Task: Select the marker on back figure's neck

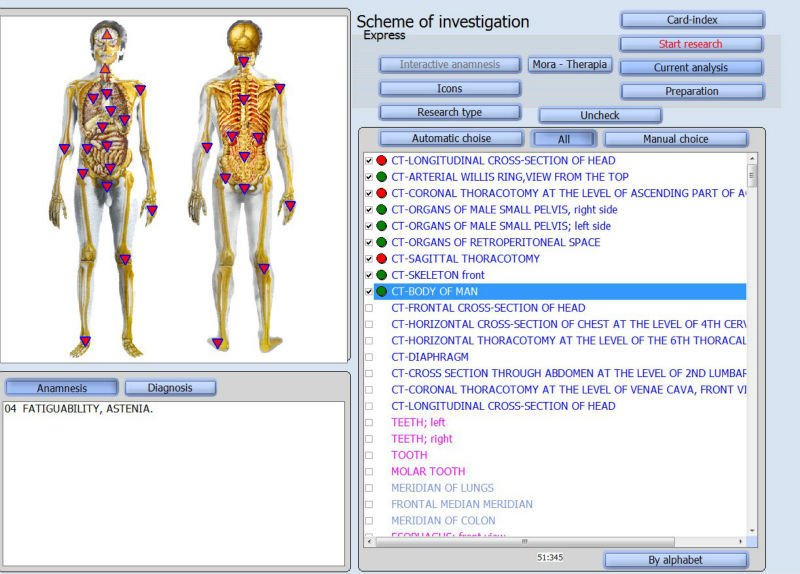Action: [x=243, y=62]
